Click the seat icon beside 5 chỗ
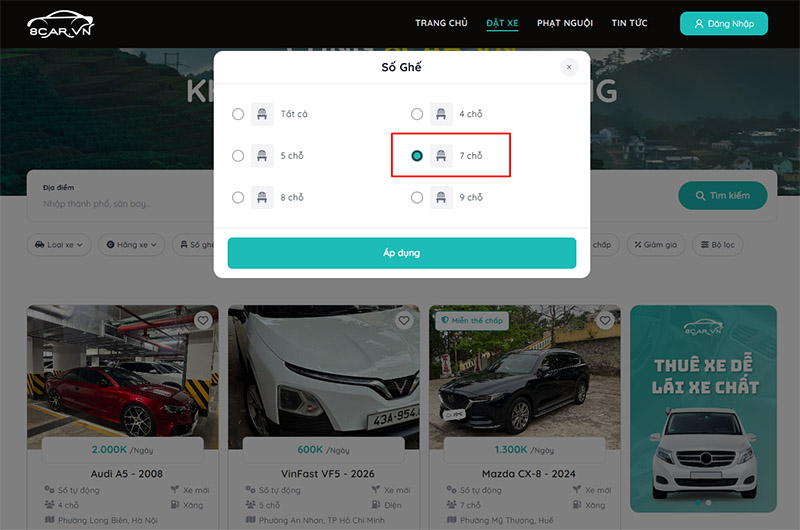 (x=262, y=156)
